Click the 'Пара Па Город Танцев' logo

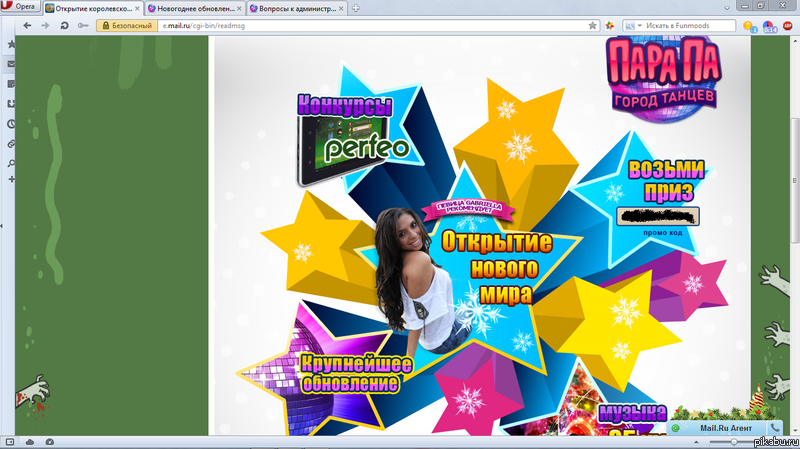coord(663,79)
